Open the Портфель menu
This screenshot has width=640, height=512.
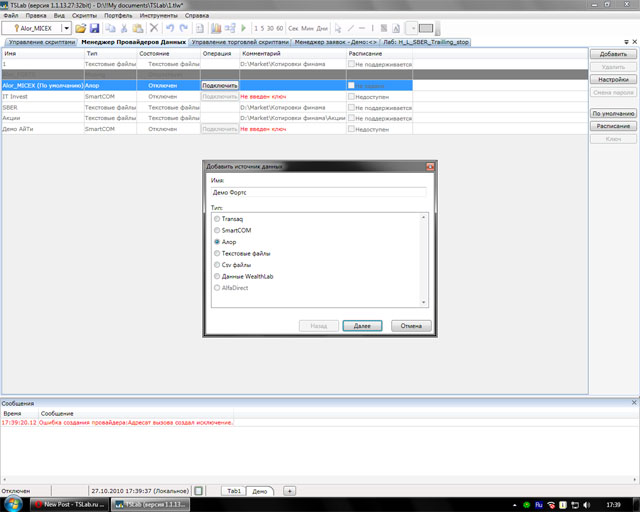(x=118, y=16)
